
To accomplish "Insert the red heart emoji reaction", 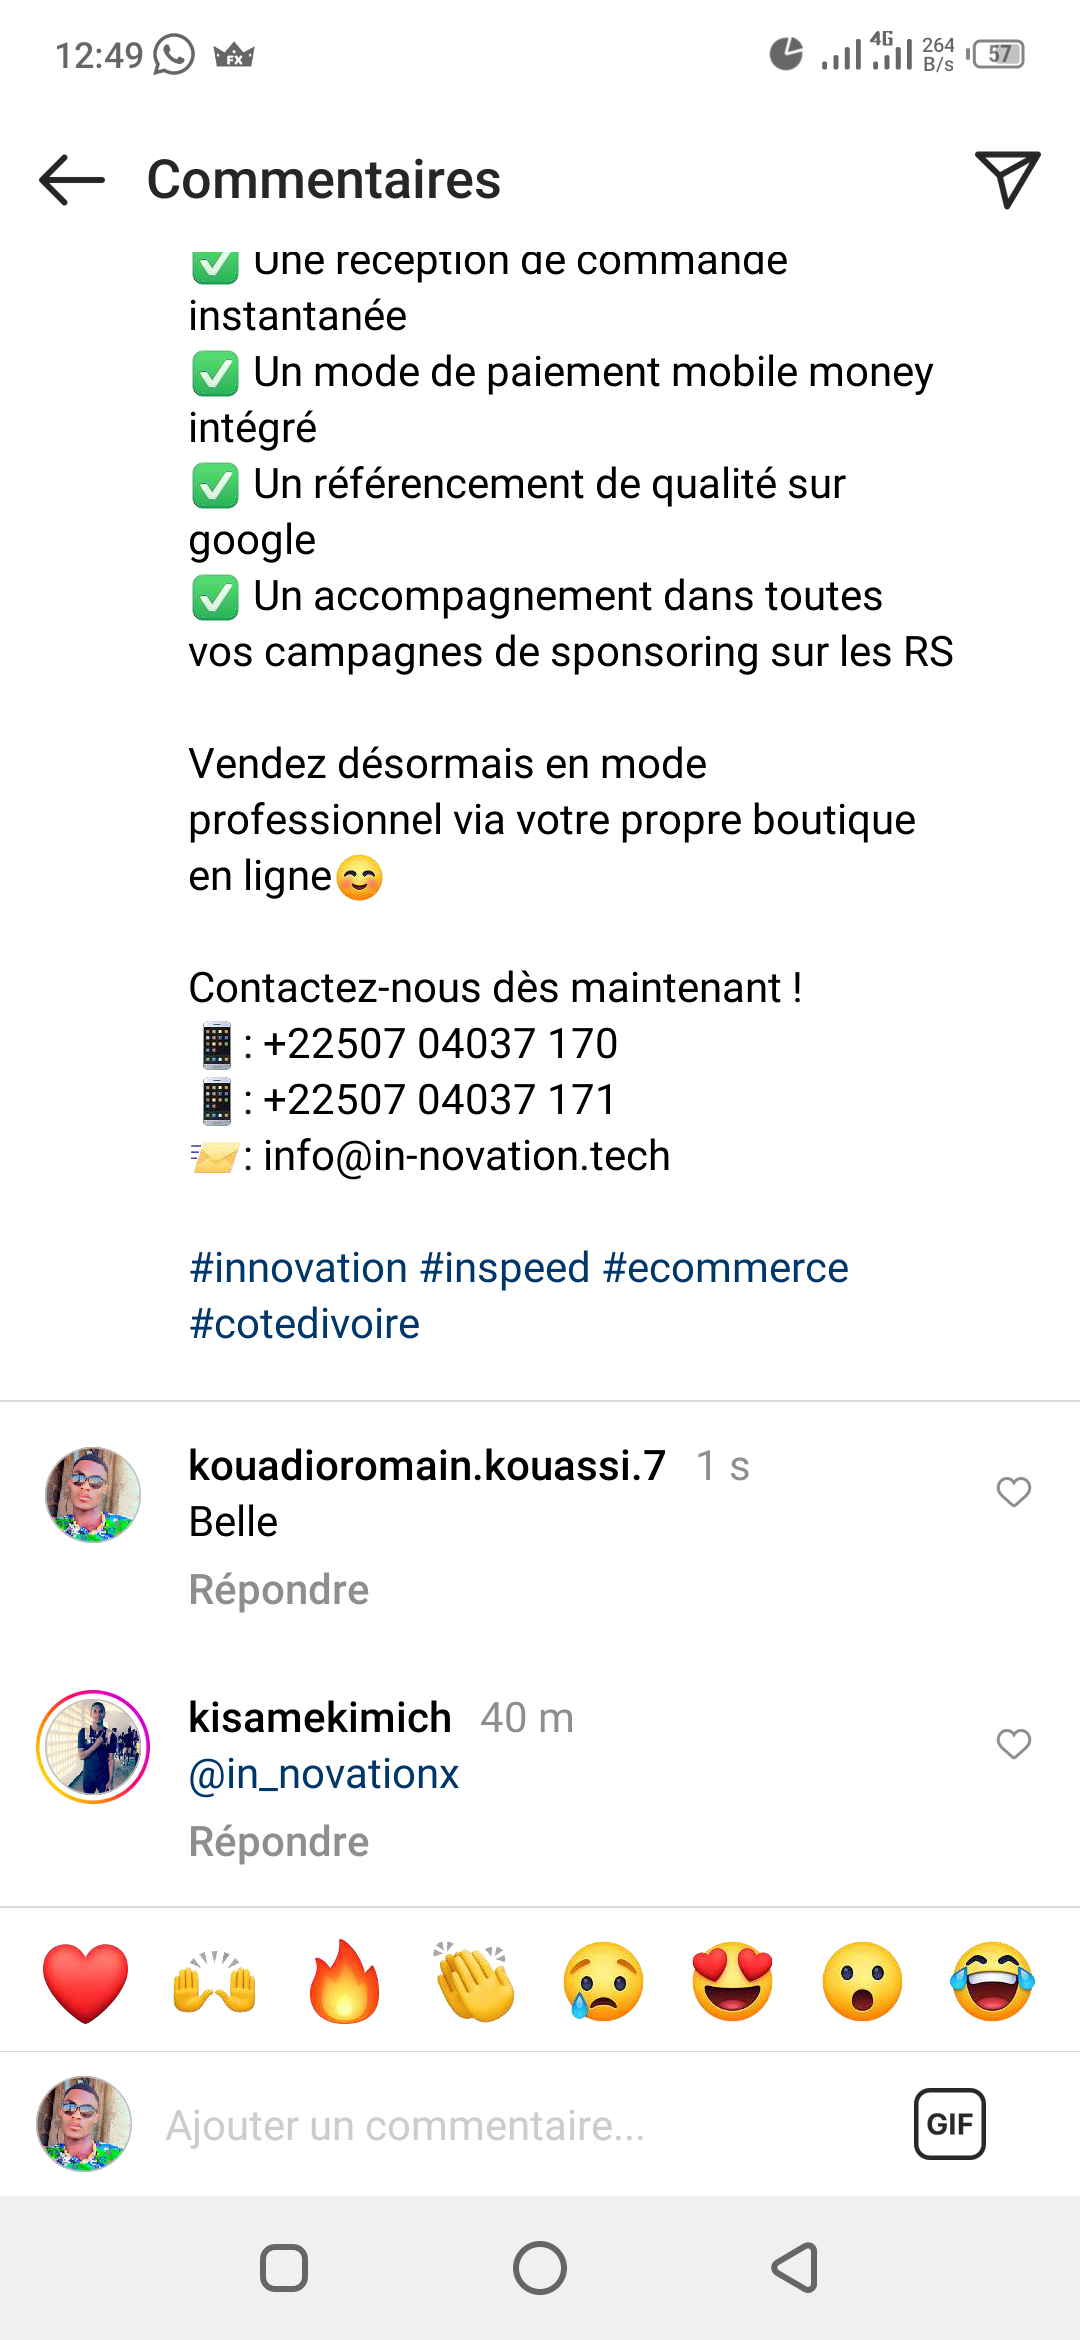I will coord(86,1982).
